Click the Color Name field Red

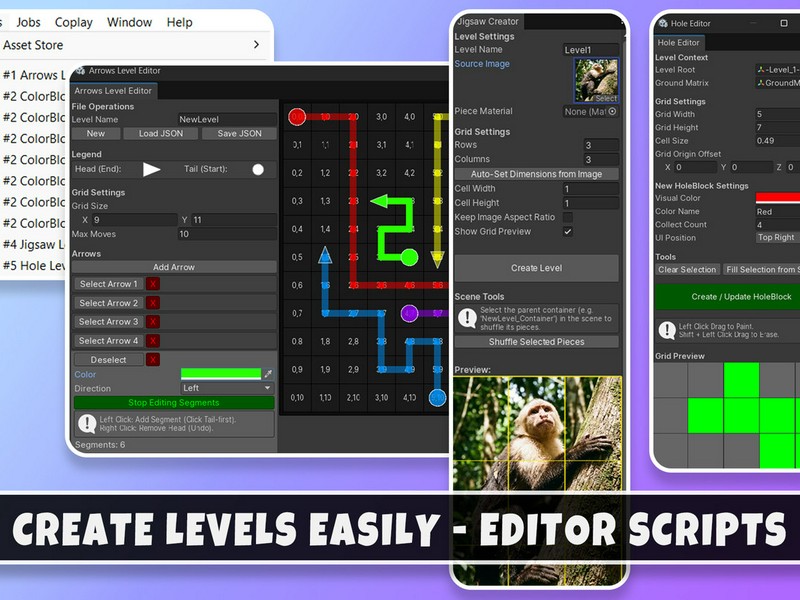[x=778, y=211]
